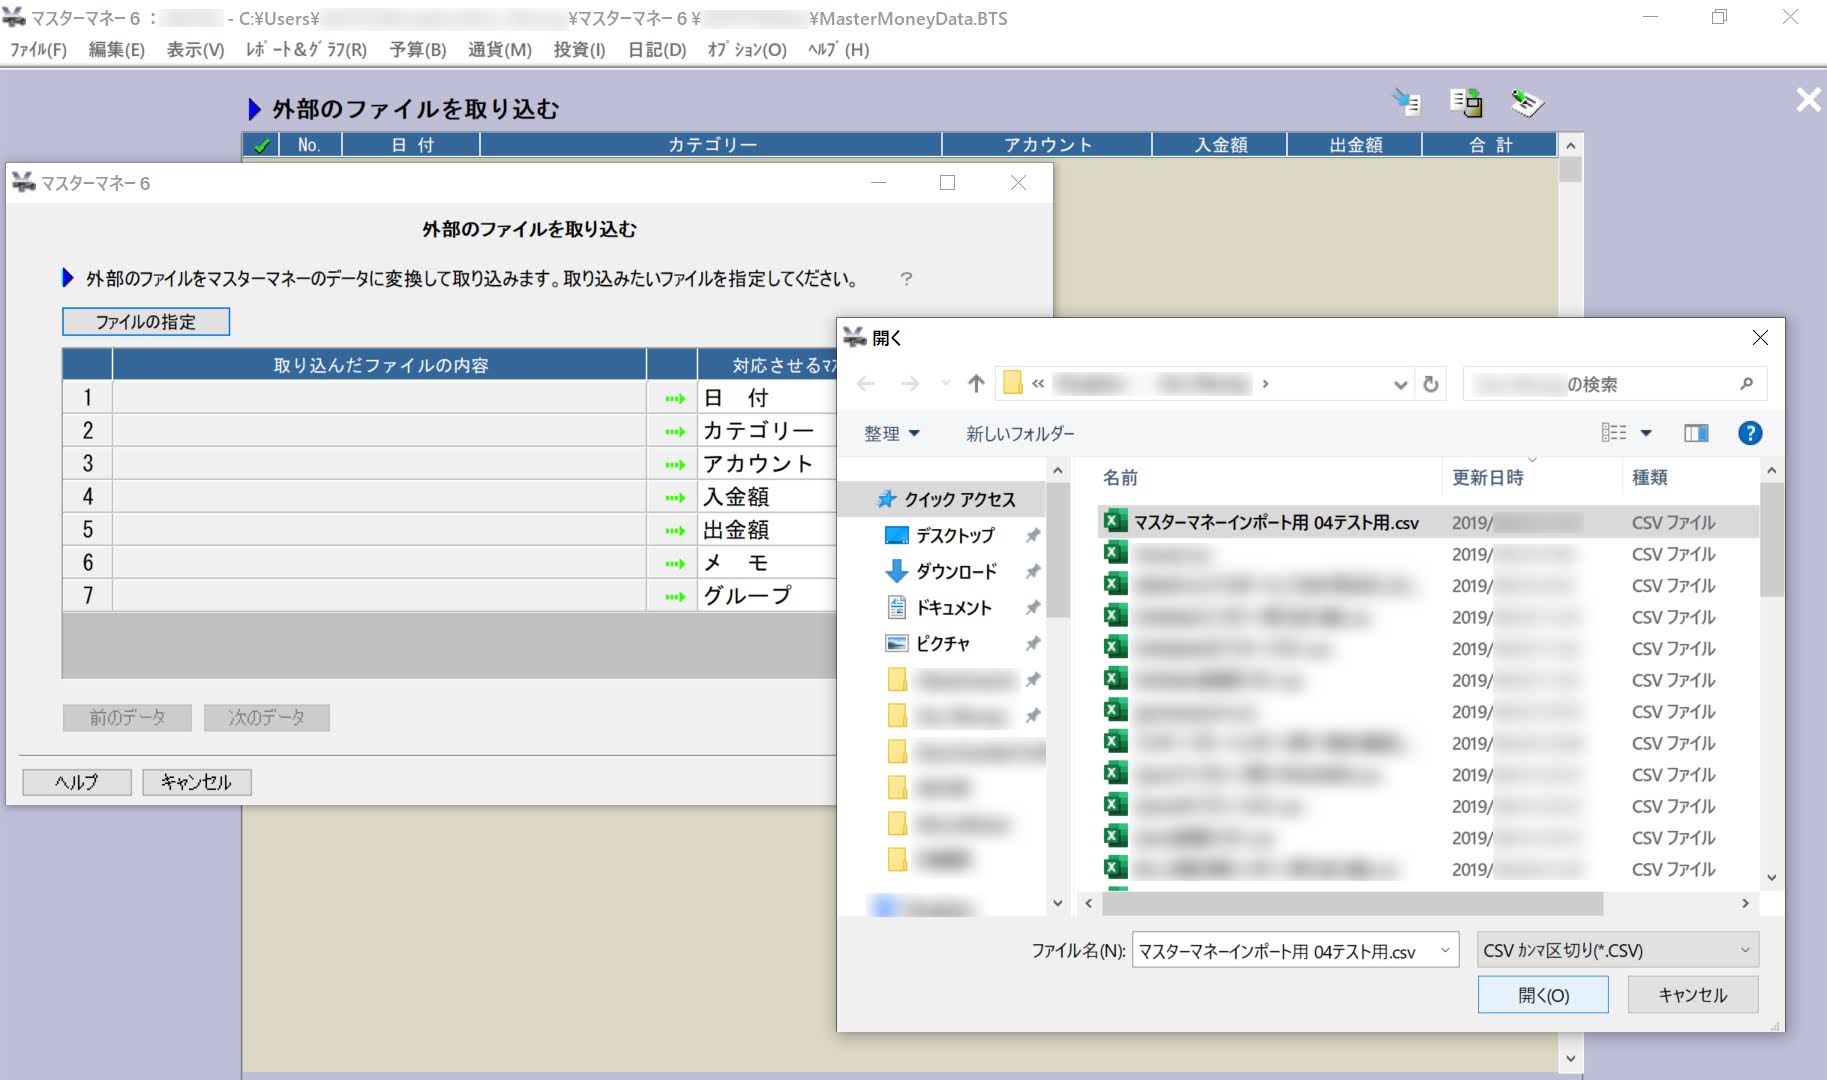Click the 前のデータ button
This screenshot has width=1827, height=1080.
point(127,717)
